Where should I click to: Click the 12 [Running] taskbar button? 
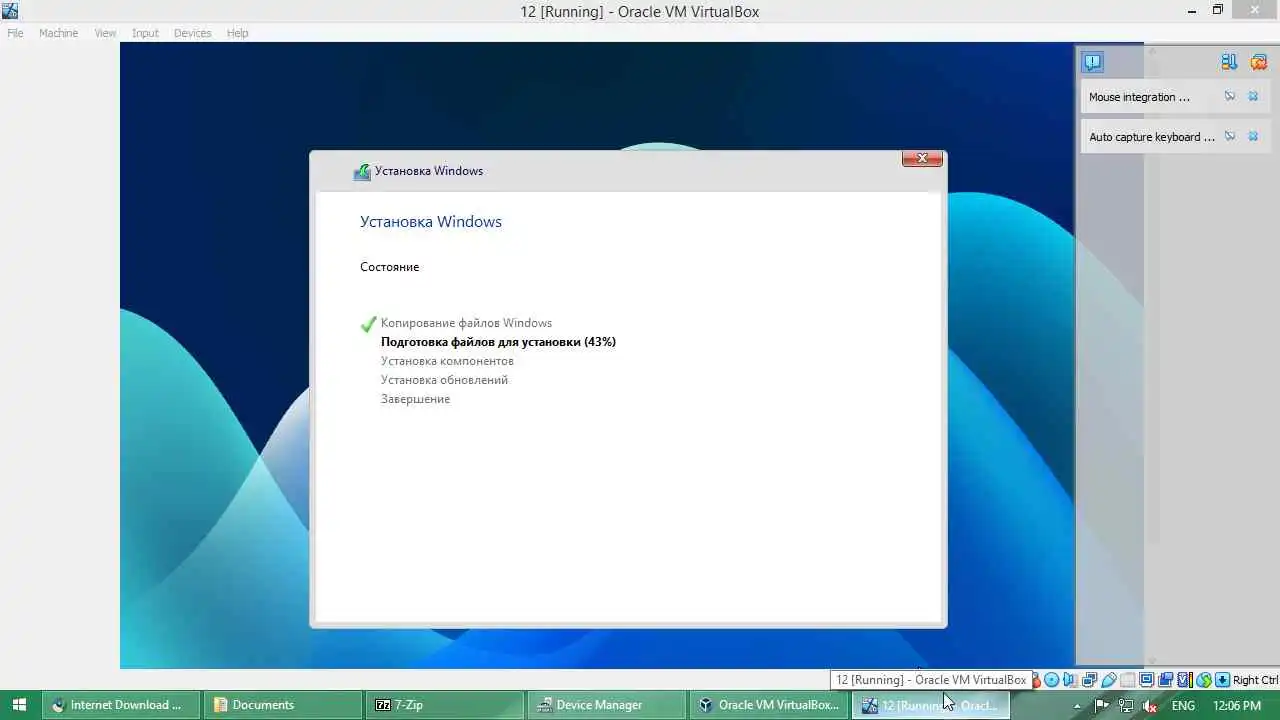pyautogui.click(x=931, y=705)
